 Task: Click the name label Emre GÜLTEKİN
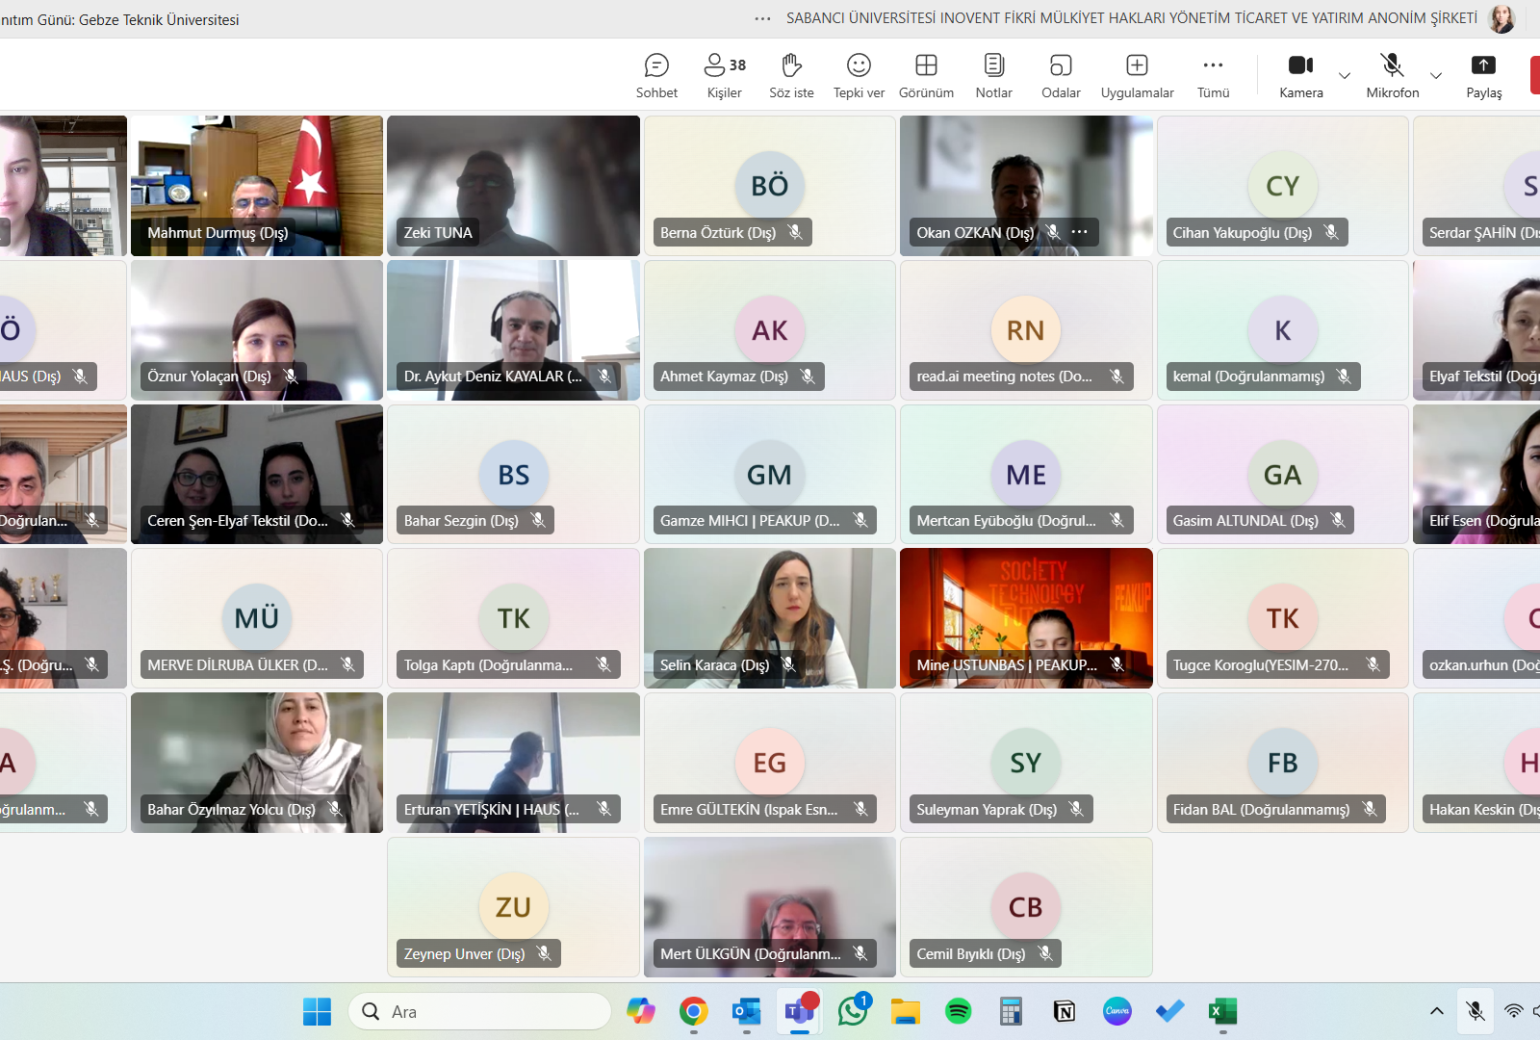coord(749,809)
